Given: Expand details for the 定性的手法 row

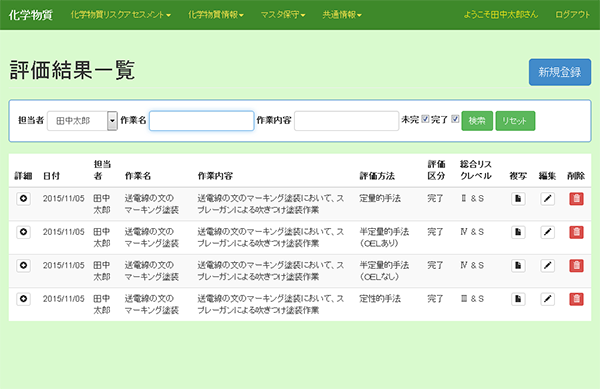Looking at the screenshot, I should click(x=23, y=299).
